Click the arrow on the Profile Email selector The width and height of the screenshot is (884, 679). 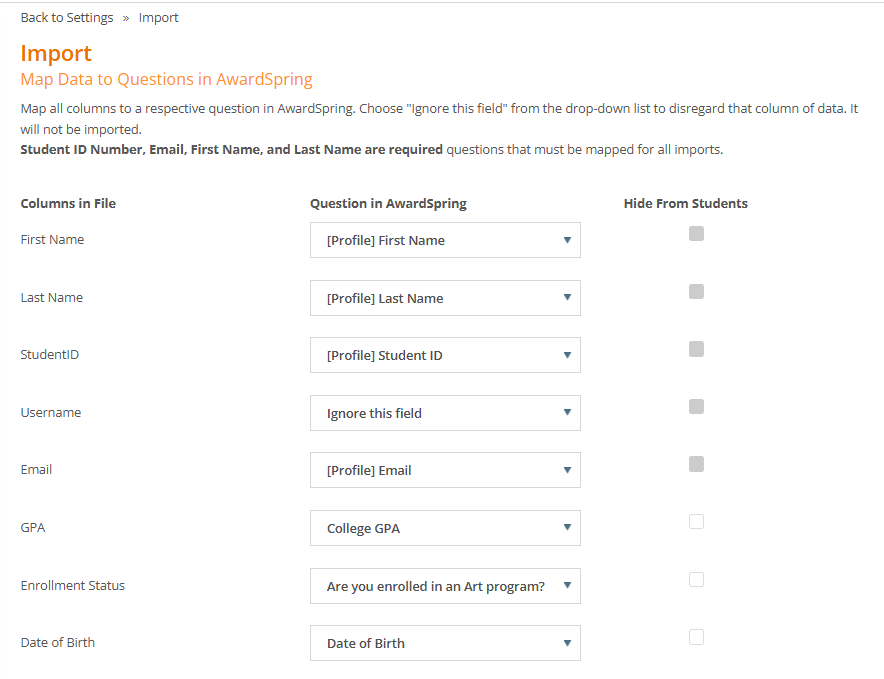click(567, 470)
